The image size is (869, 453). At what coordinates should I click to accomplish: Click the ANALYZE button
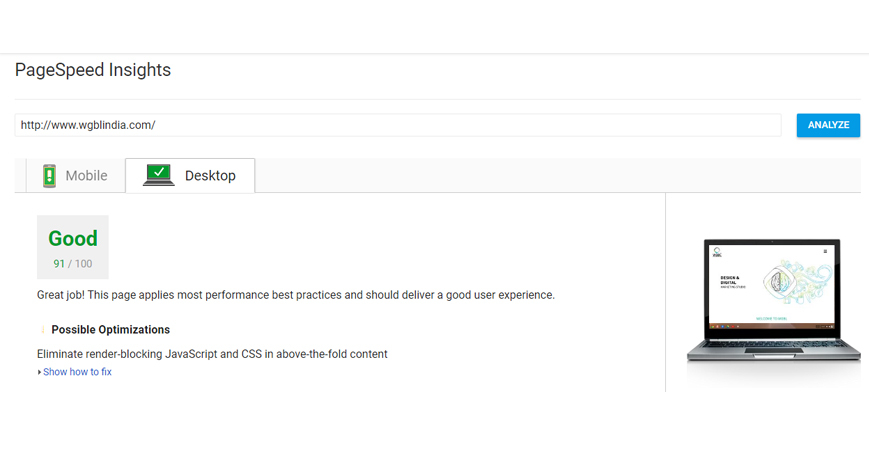tap(828, 125)
